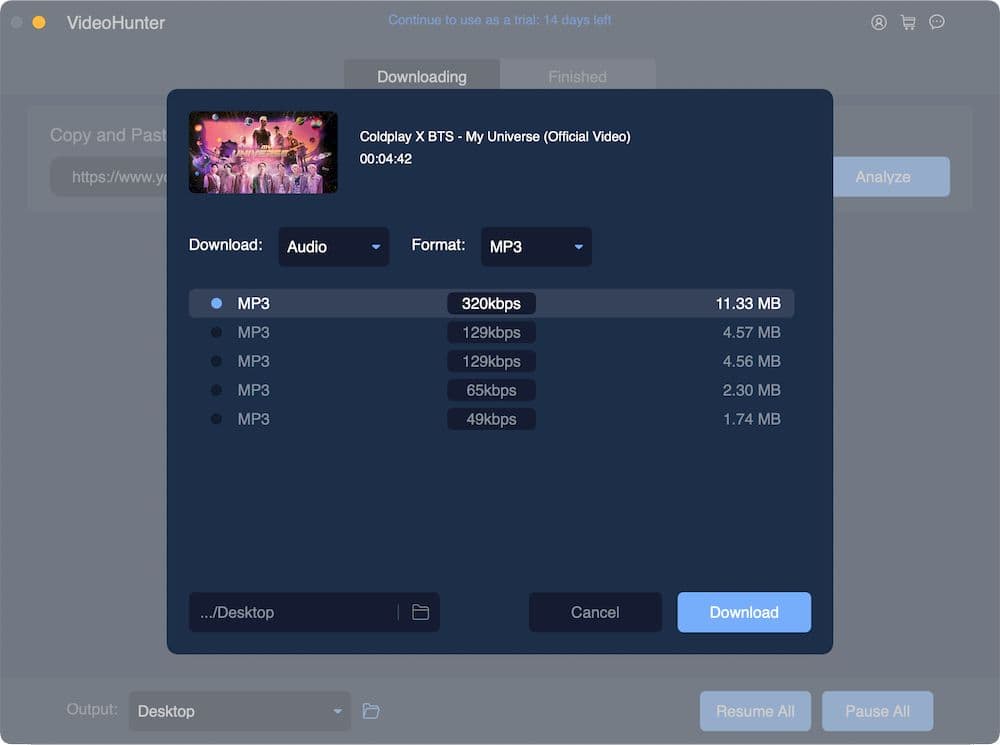Click the URL input field
This screenshot has height=745, width=1000.
click(x=108, y=177)
